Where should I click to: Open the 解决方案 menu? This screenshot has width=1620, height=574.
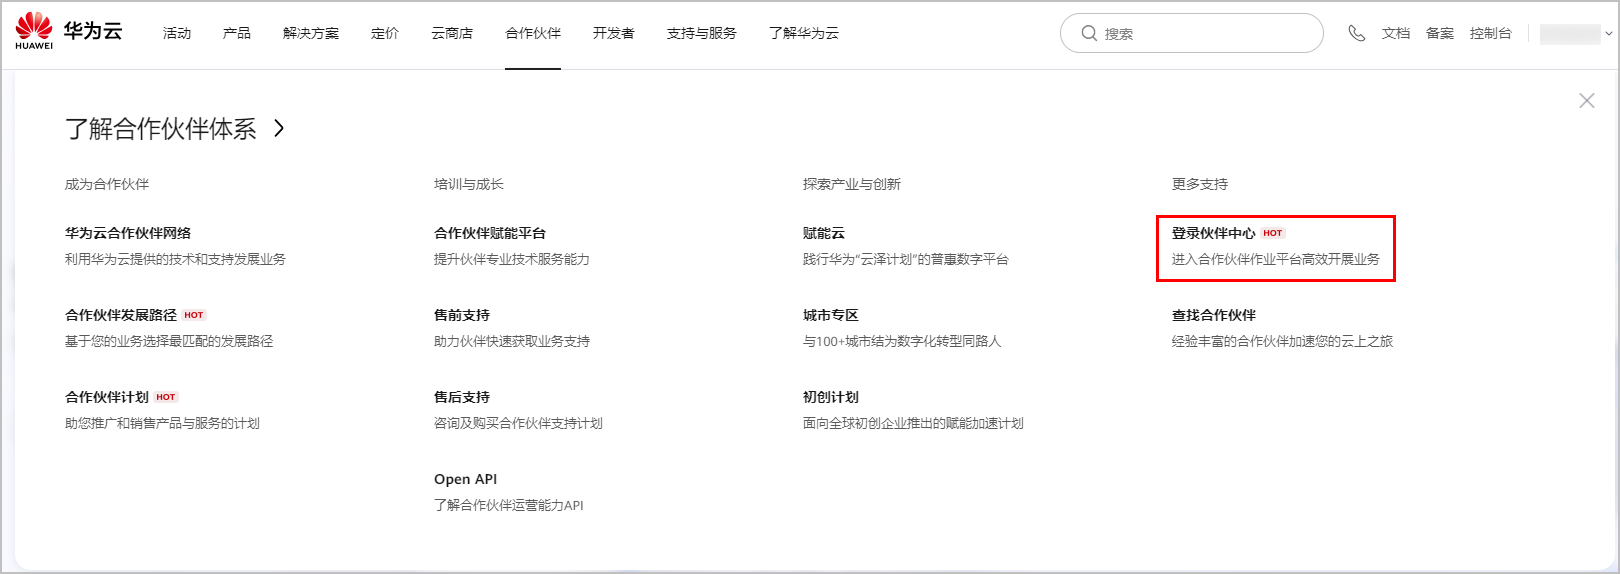(311, 33)
